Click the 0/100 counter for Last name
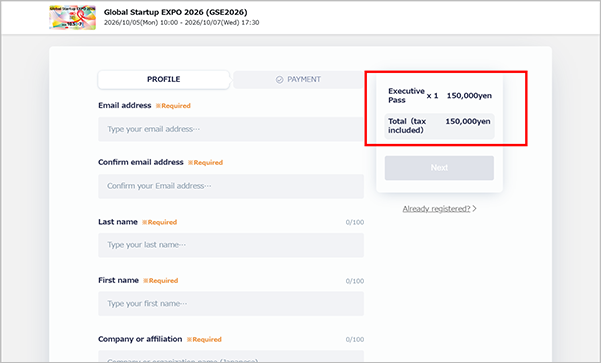 click(355, 222)
